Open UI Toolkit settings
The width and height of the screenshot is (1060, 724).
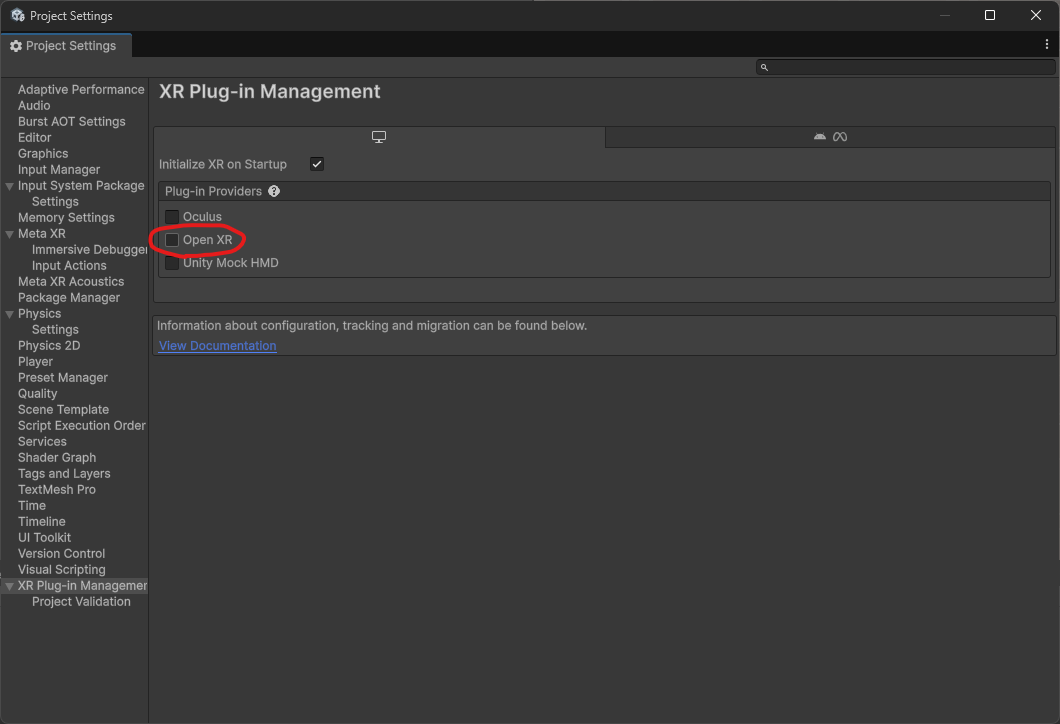pyautogui.click(x=45, y=537)
